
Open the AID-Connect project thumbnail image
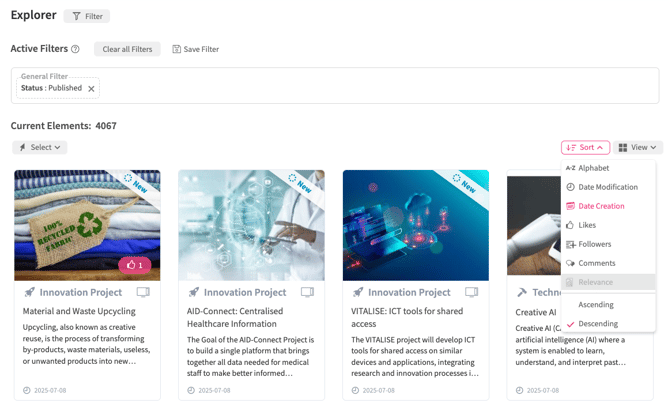(x=251, y=225)
